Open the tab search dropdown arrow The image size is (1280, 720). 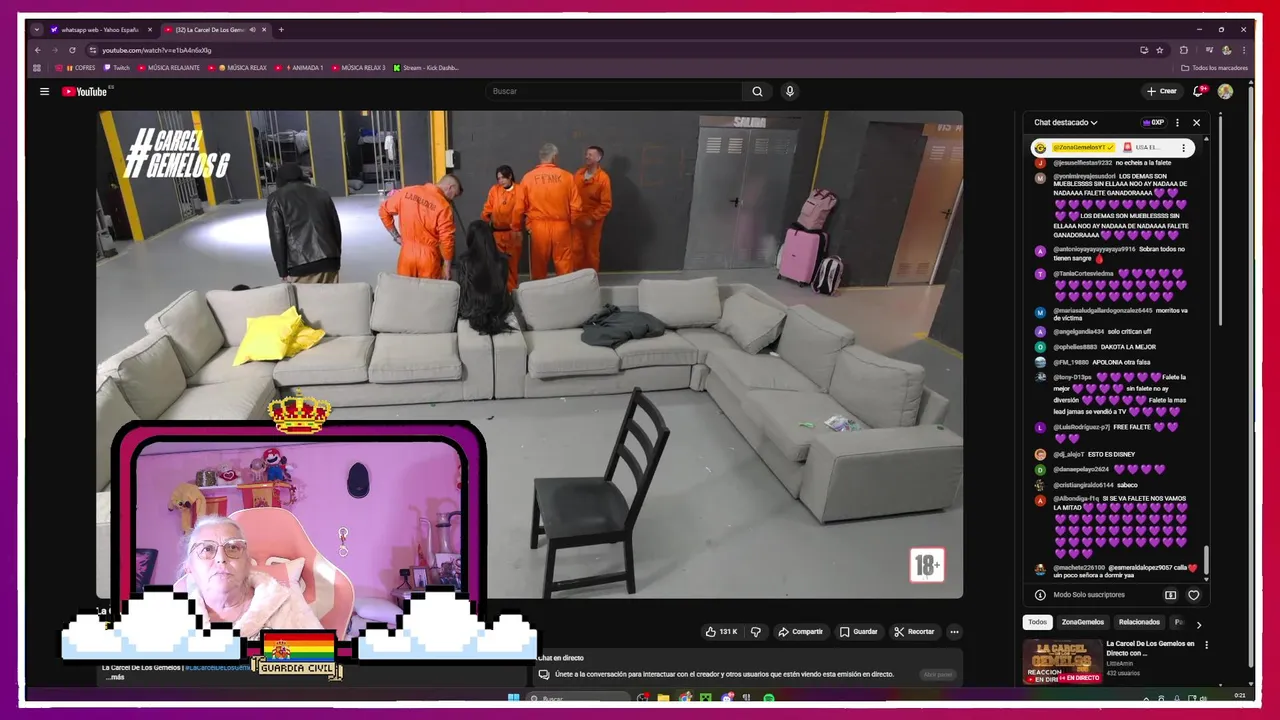point(37,29)
